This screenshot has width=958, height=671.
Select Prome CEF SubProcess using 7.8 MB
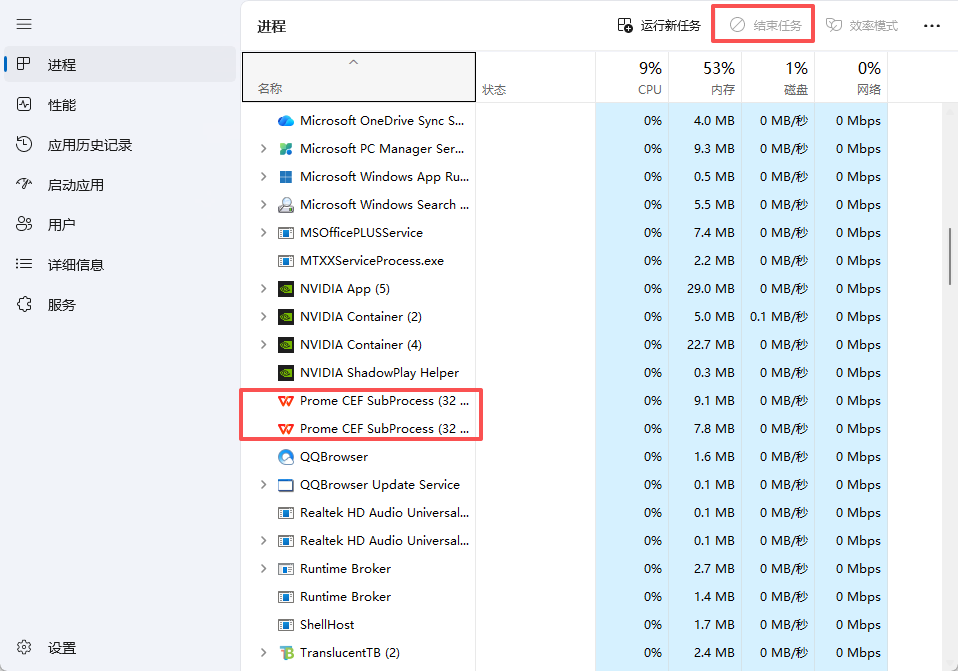coord(384,428)
